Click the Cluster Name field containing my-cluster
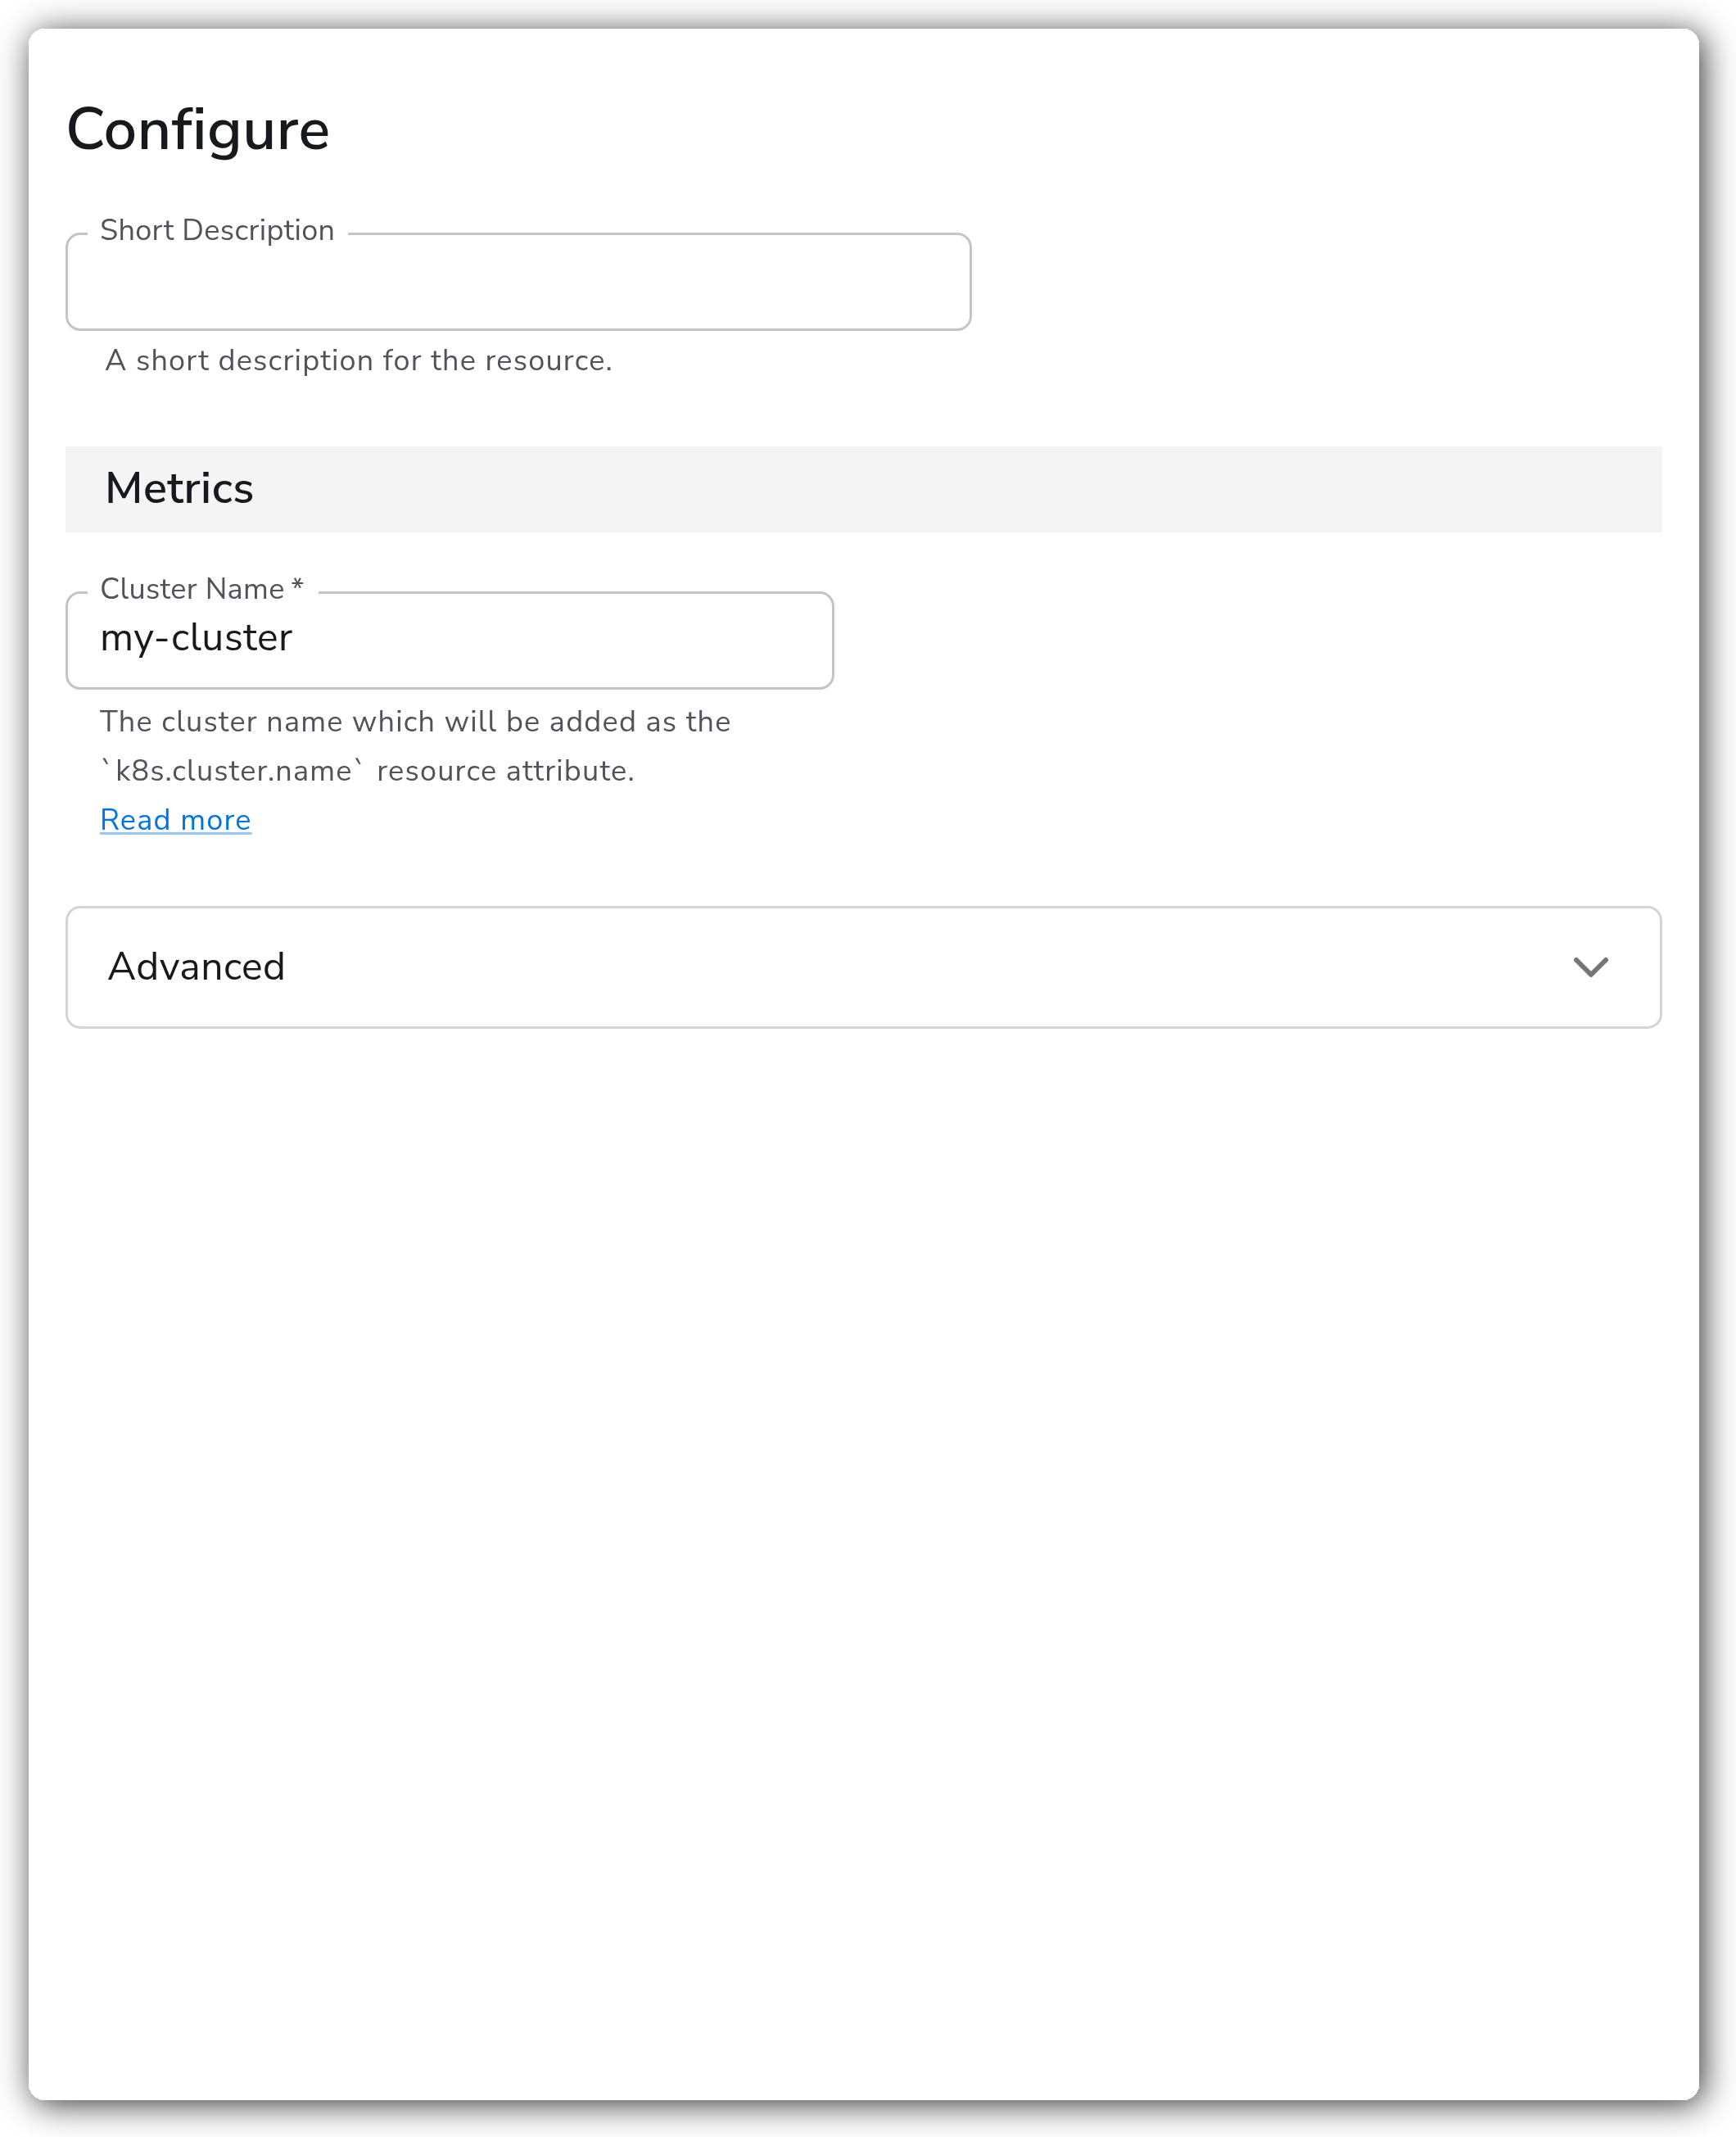Image resolution: width=1736 pixels, height=2137 pixels. pyautogui.click(x=450, y=640)
